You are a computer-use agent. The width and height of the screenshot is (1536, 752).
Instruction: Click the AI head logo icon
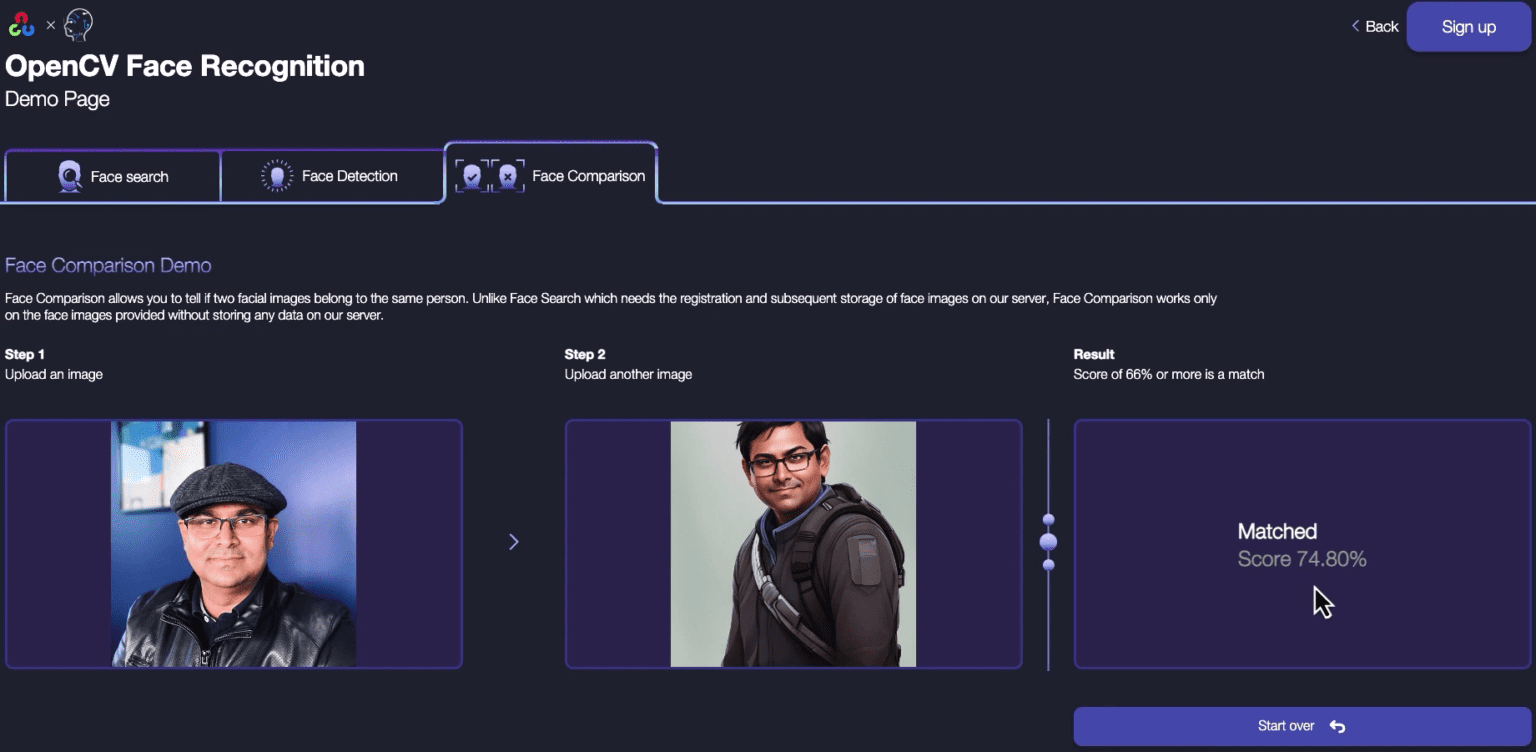click(78, 25)
